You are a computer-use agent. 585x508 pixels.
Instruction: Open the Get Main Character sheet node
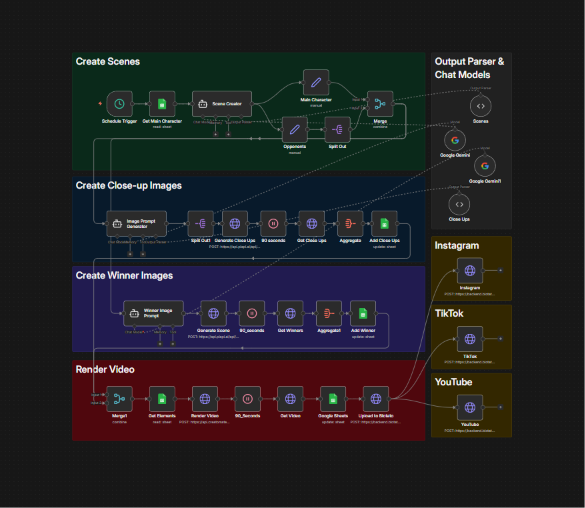click(162, 104)
